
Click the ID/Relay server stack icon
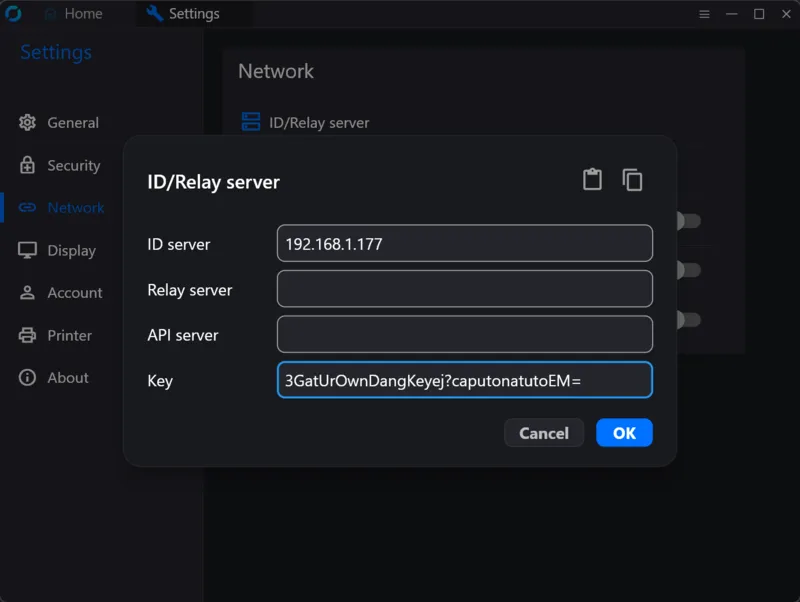[251, 122]
